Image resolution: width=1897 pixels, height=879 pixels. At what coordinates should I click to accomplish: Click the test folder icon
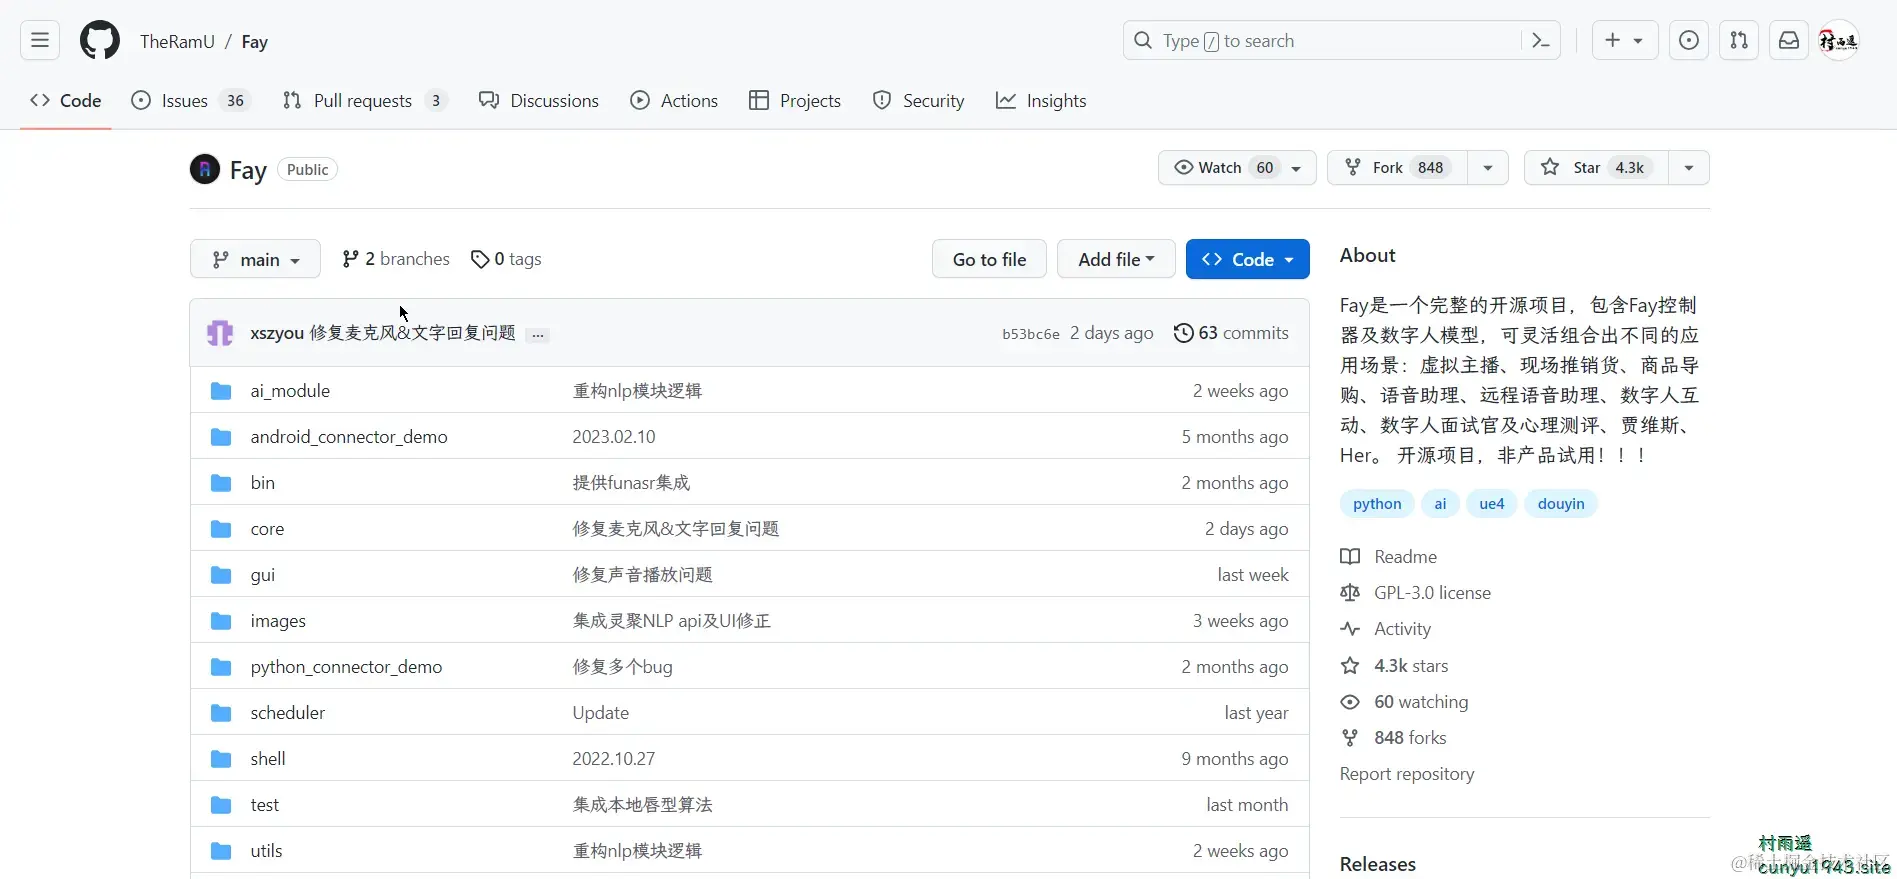(x=221, y=805)
